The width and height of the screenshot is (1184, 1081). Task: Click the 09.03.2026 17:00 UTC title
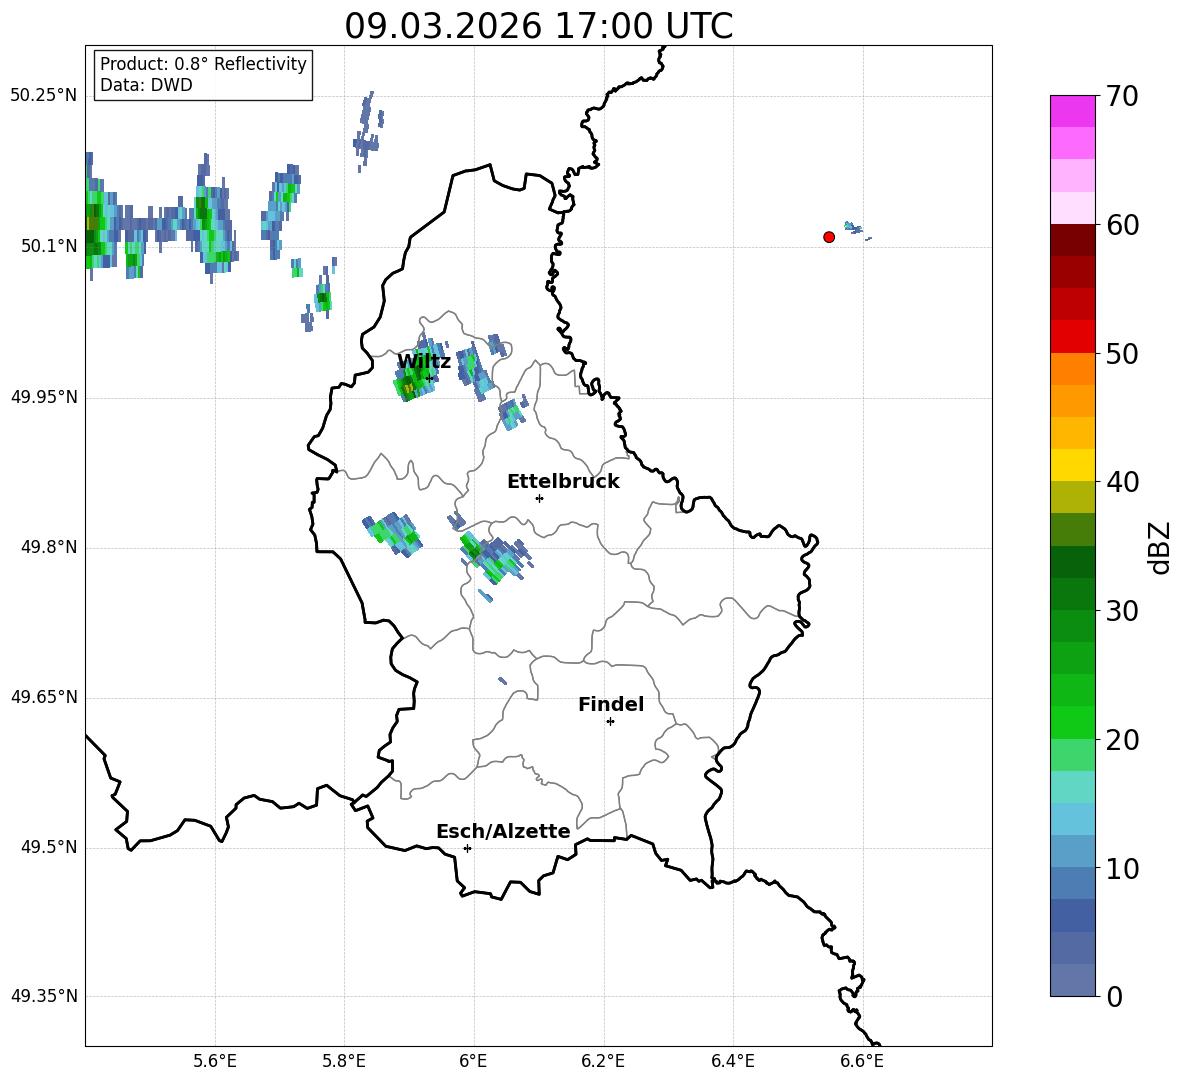(538, 26)
